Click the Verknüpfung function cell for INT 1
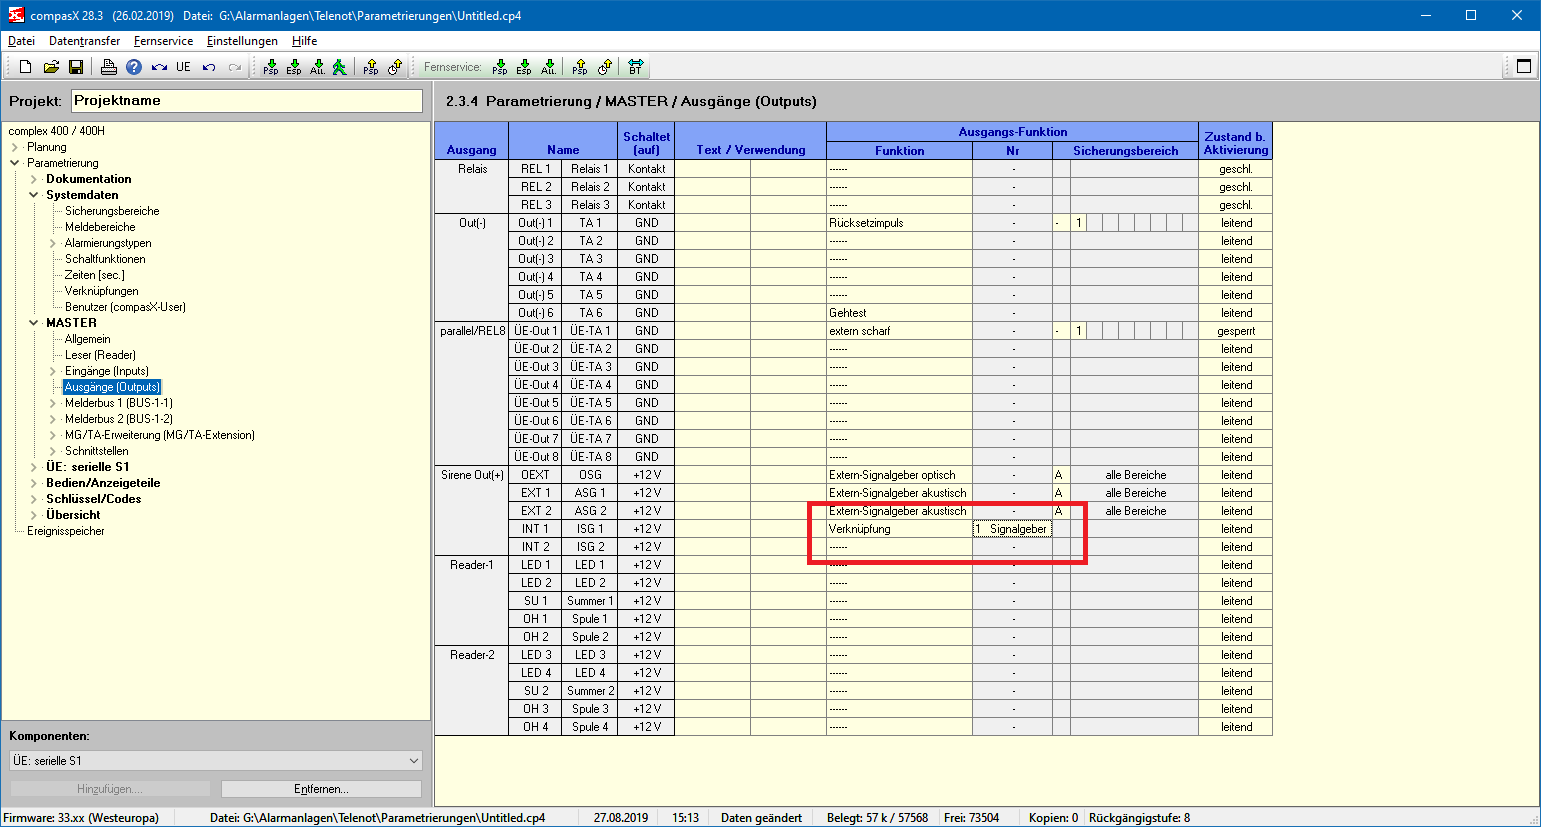The height and width of the screenshot is (827, 1541). (x=898, y=529)
